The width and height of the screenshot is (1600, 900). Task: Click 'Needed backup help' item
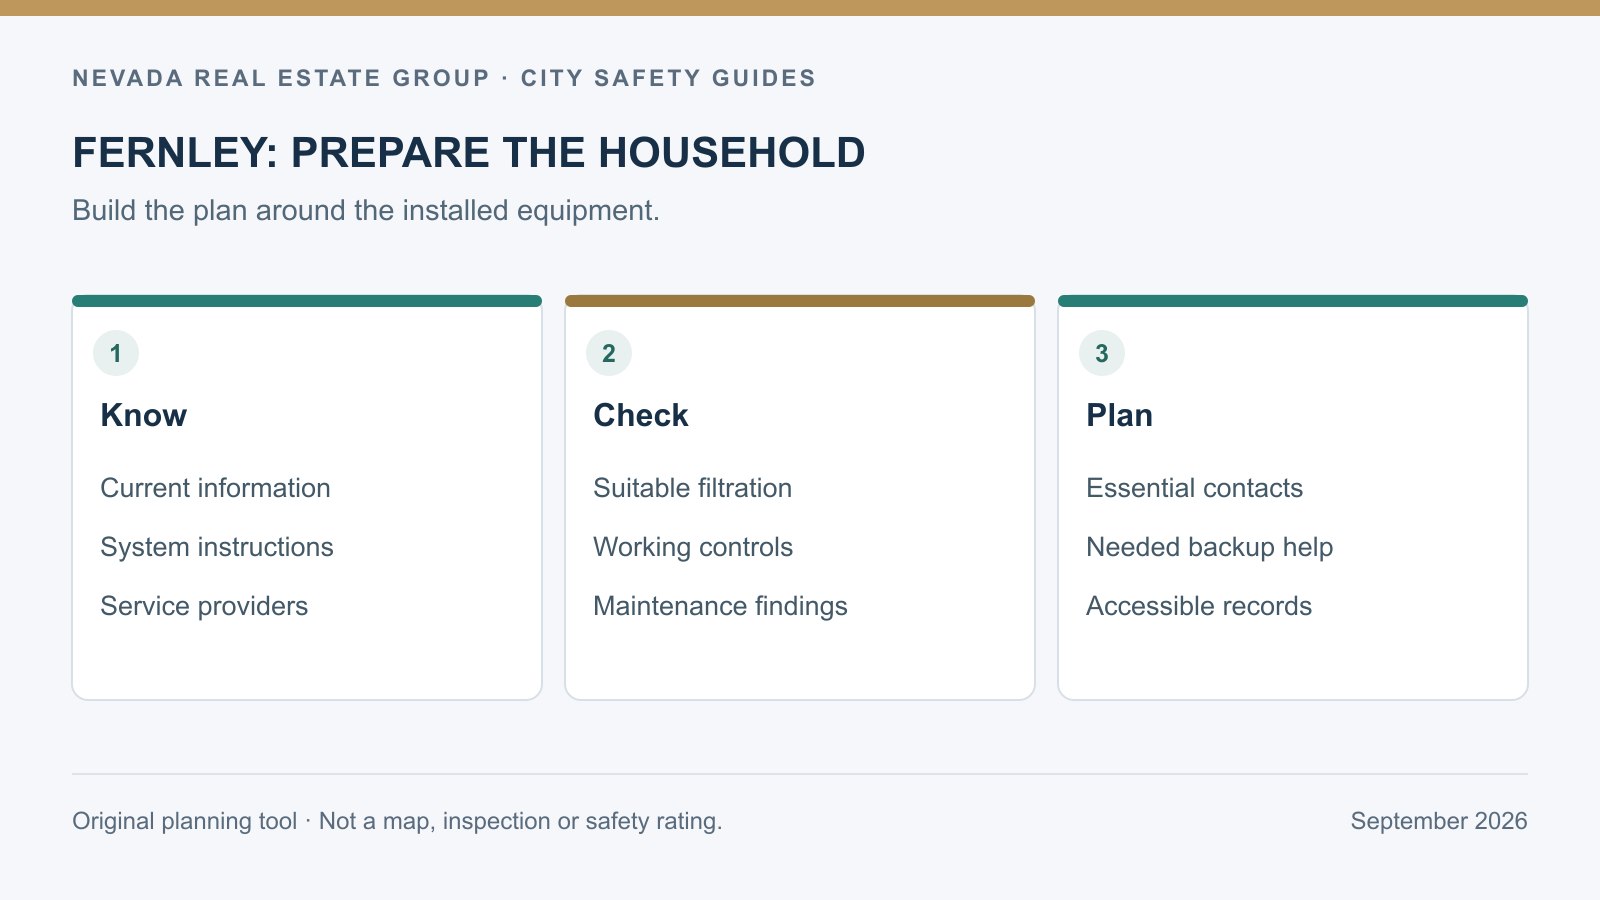tap(1210, 547)
